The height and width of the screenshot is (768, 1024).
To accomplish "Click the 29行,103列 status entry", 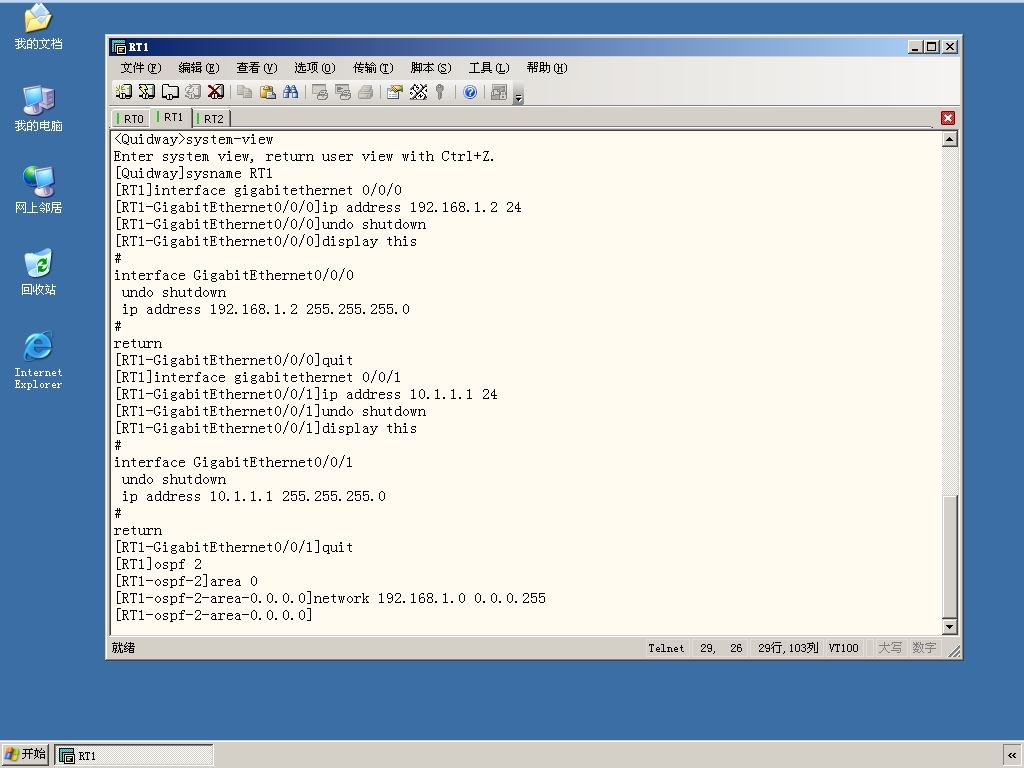I will (x=788, y=648).
